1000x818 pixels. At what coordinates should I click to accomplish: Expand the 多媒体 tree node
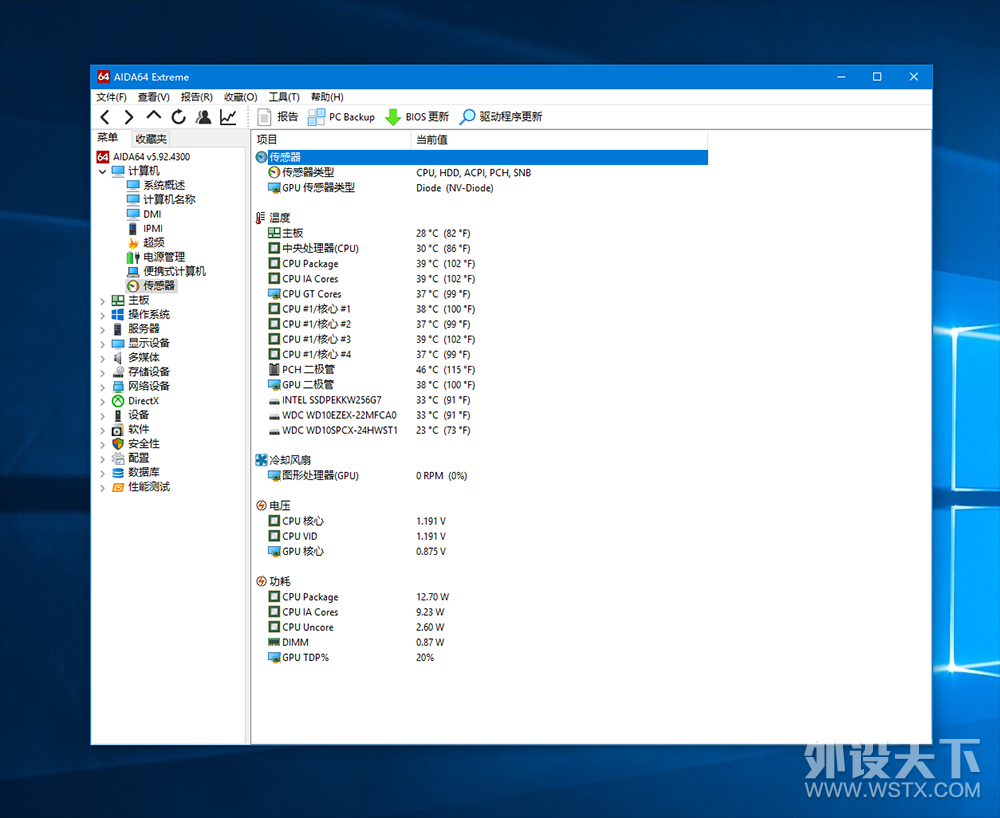[x=102, y=358]
